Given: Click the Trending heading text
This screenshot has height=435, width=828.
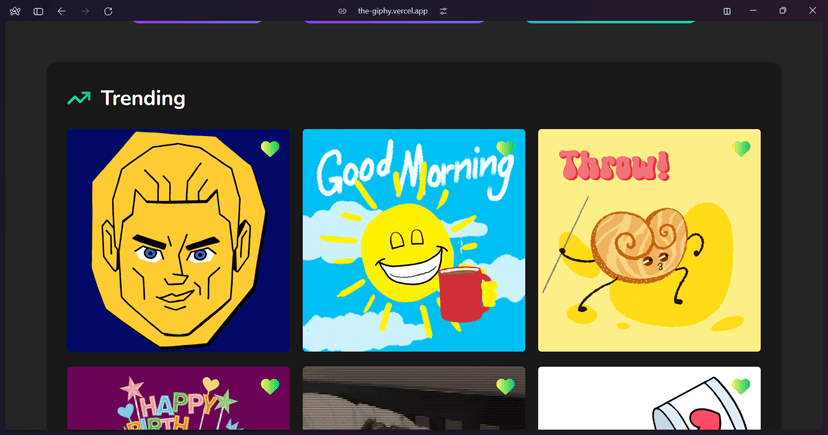Looking at the screenshot, I should point(143,98).
